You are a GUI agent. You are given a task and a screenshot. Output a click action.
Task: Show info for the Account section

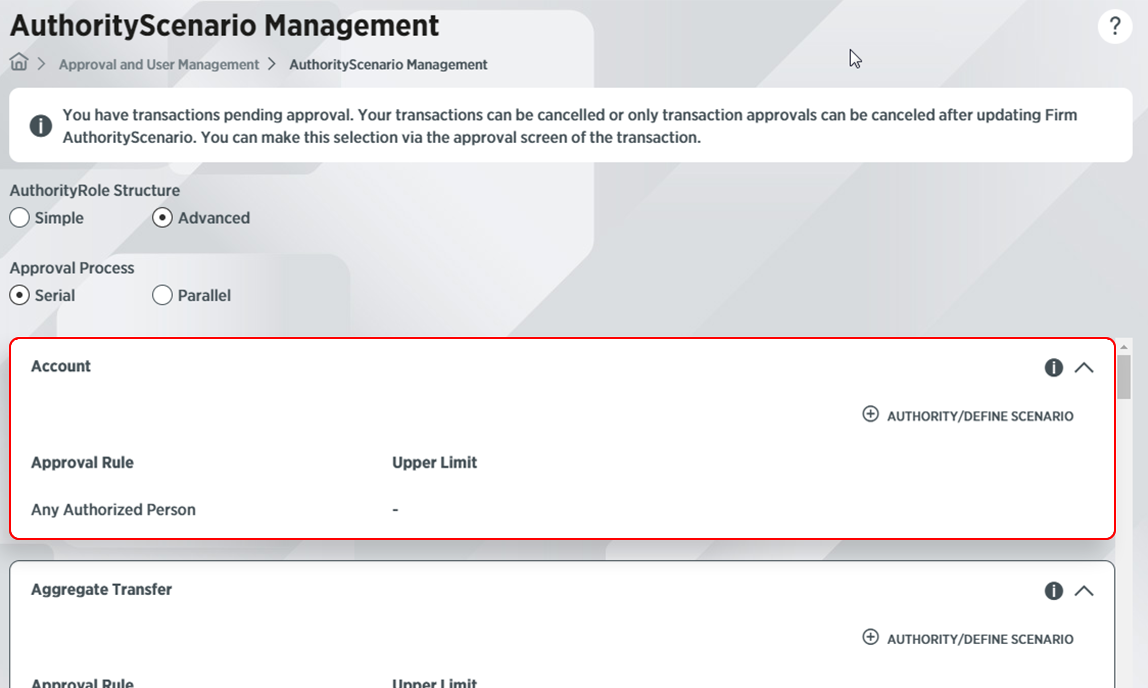point(1053,368)
